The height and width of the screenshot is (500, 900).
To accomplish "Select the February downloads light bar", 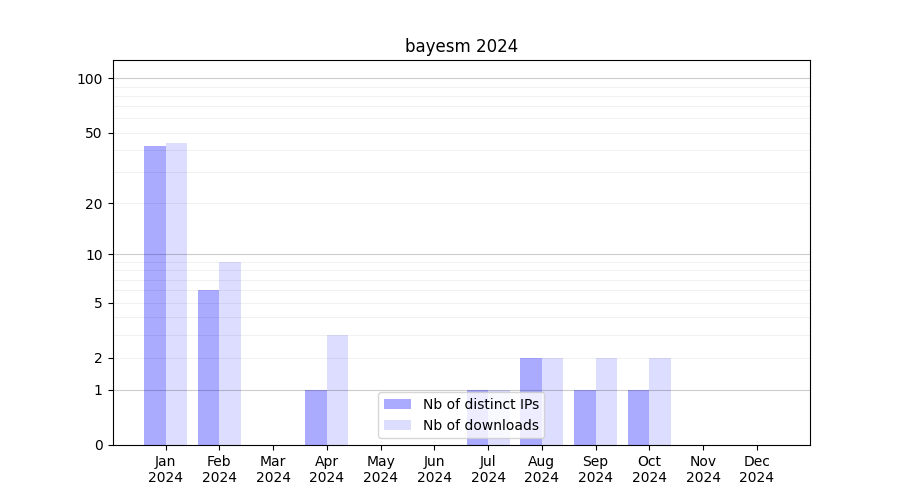I will pyautogui.click(x=230, y=353).
